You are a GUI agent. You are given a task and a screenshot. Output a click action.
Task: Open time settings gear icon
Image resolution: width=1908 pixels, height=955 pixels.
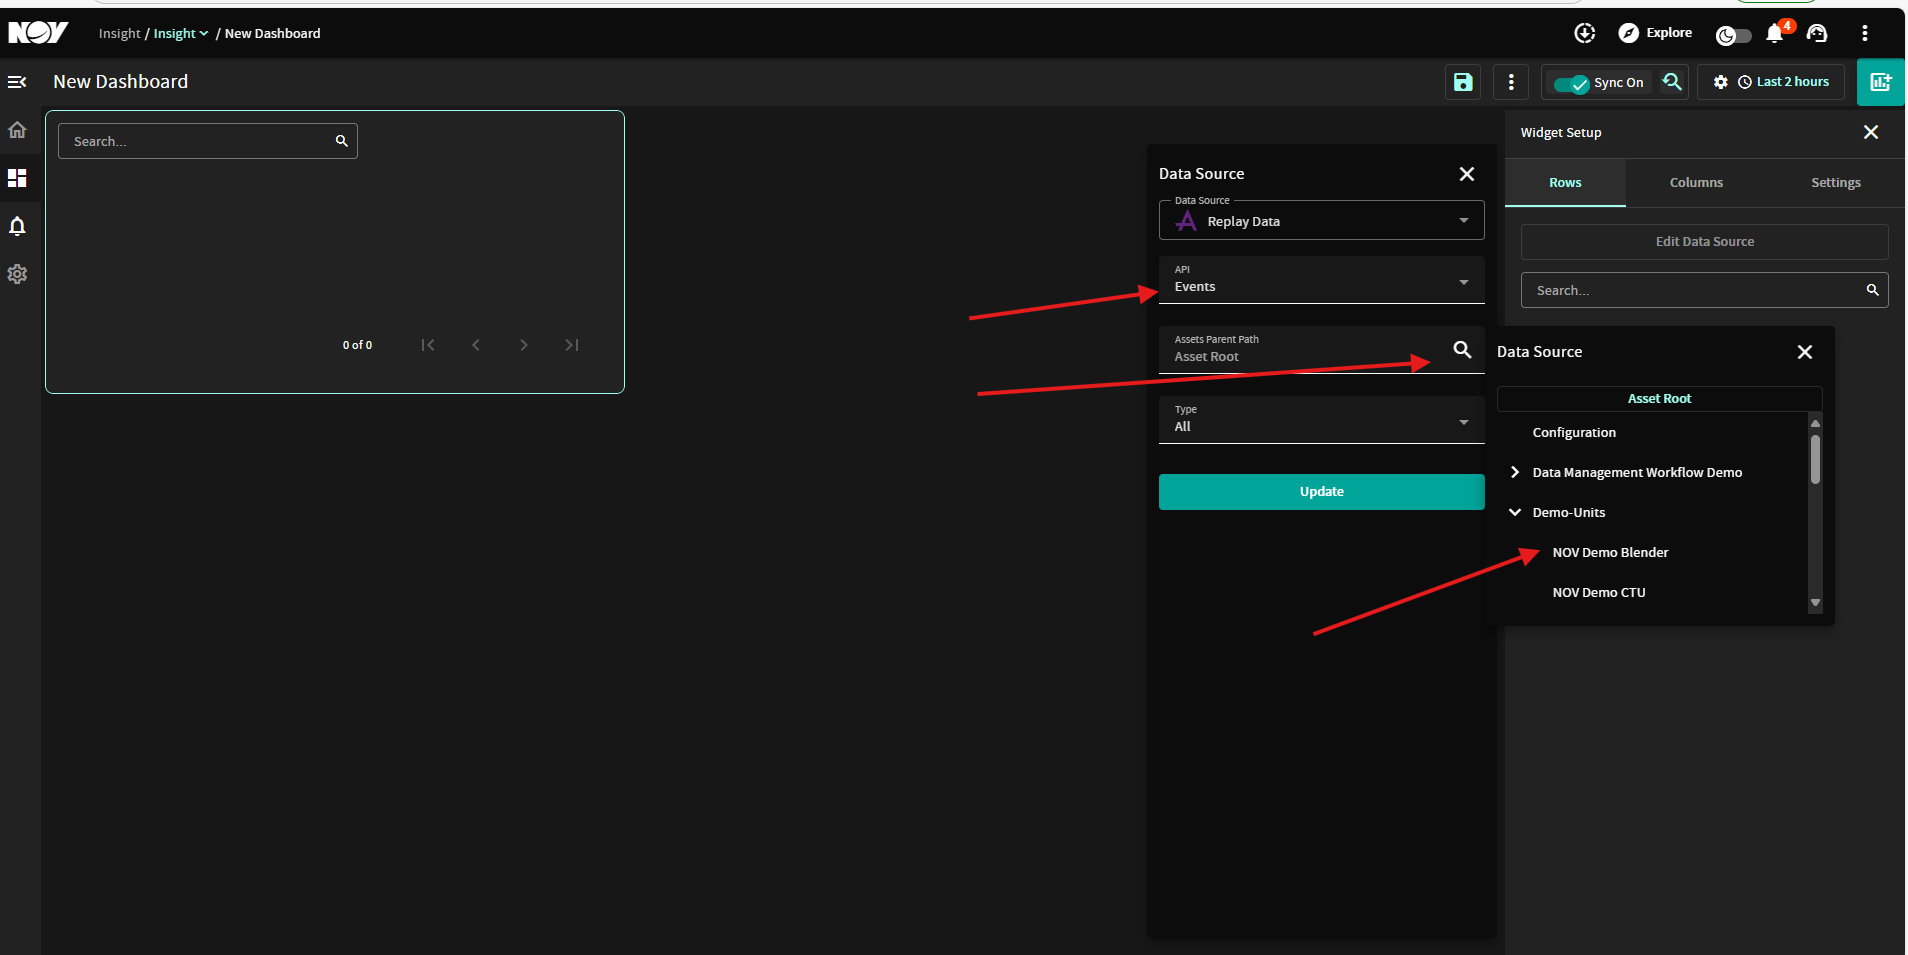[x=1721, y=82]
